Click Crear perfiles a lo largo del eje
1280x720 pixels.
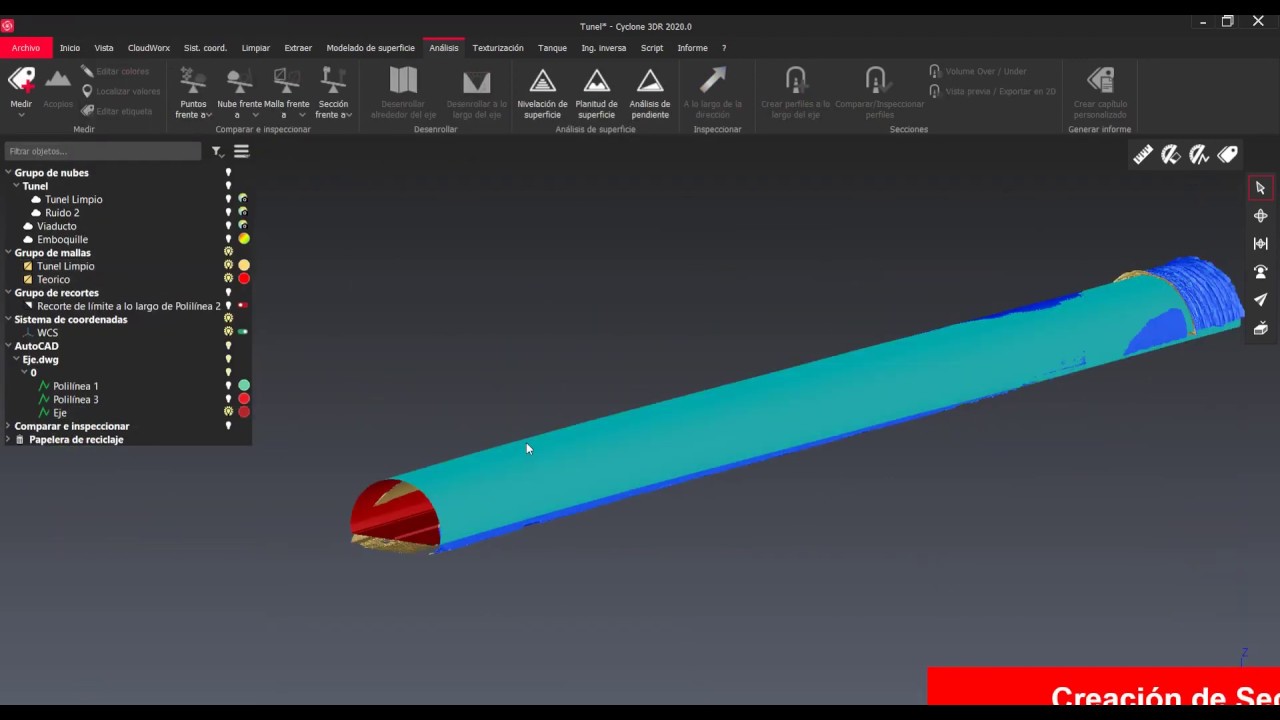pos(795,92)
